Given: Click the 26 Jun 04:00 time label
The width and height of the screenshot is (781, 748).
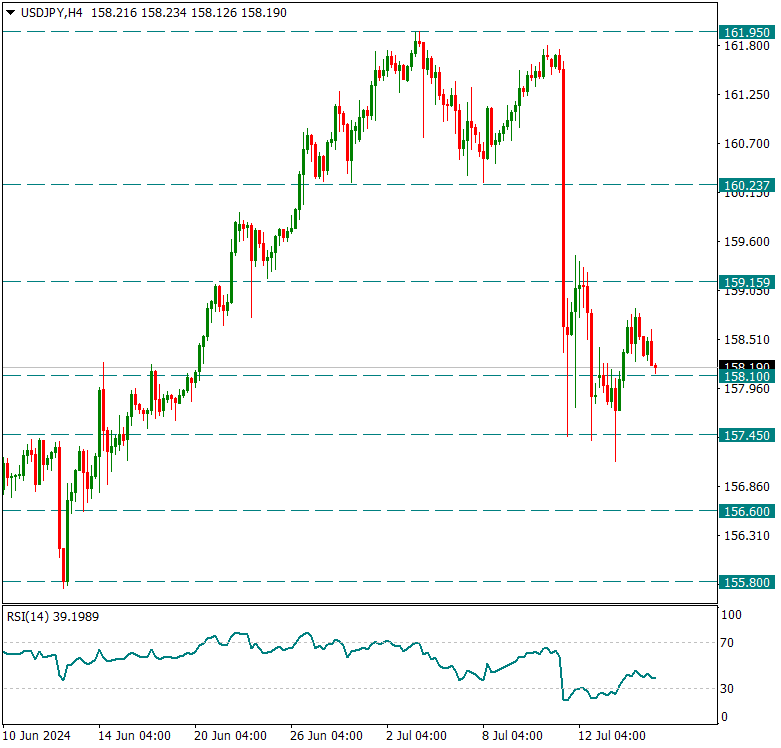Looking at the screenshot, I should [326, 736].
